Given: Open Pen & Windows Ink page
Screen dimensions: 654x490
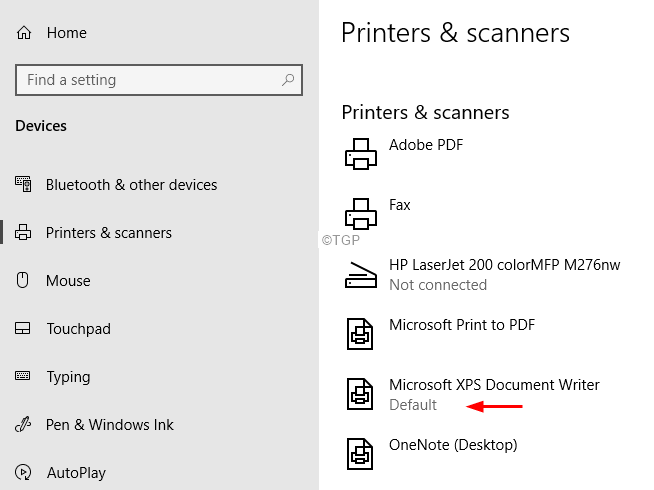Looking at the screenshot, I should pos(110,425).
